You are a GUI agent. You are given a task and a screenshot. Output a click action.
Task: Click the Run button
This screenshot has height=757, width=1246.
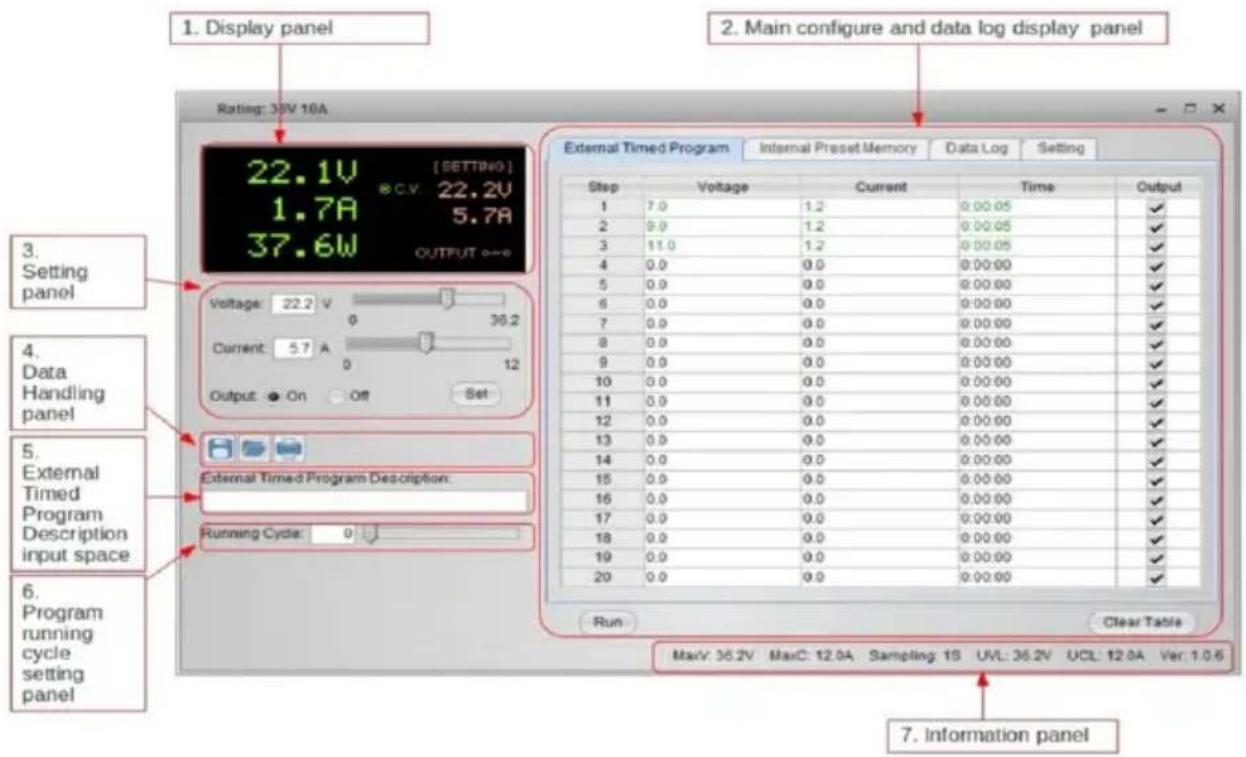[608, 622]
